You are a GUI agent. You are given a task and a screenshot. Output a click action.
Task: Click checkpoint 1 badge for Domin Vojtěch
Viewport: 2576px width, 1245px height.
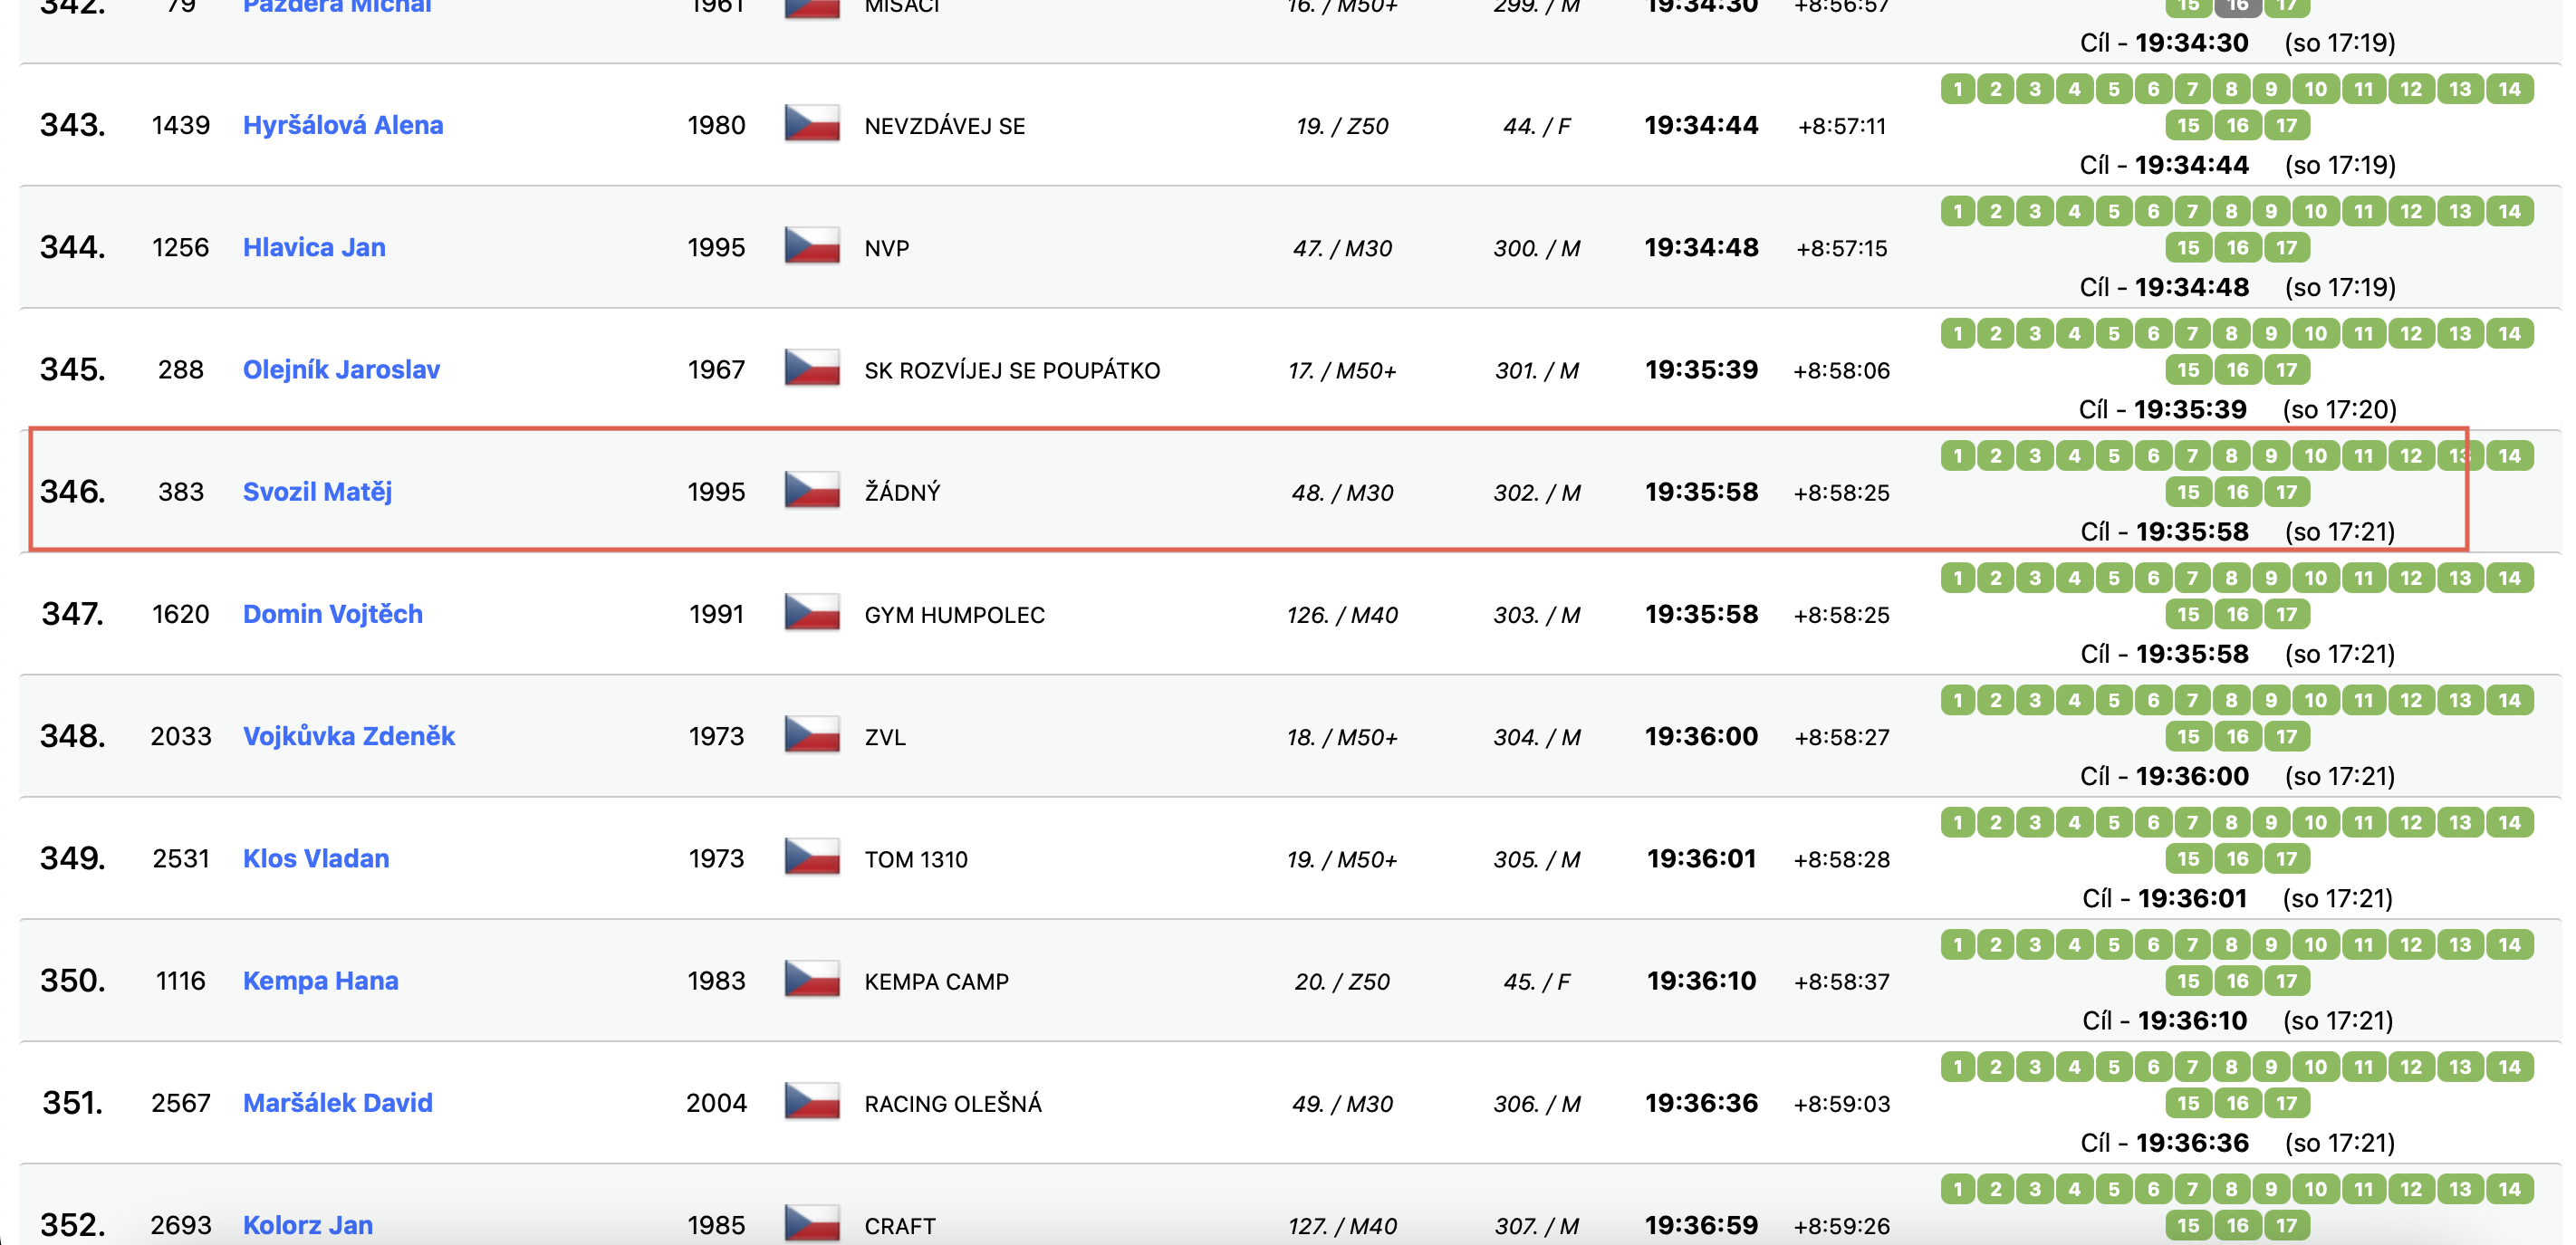pos(1958,578)
